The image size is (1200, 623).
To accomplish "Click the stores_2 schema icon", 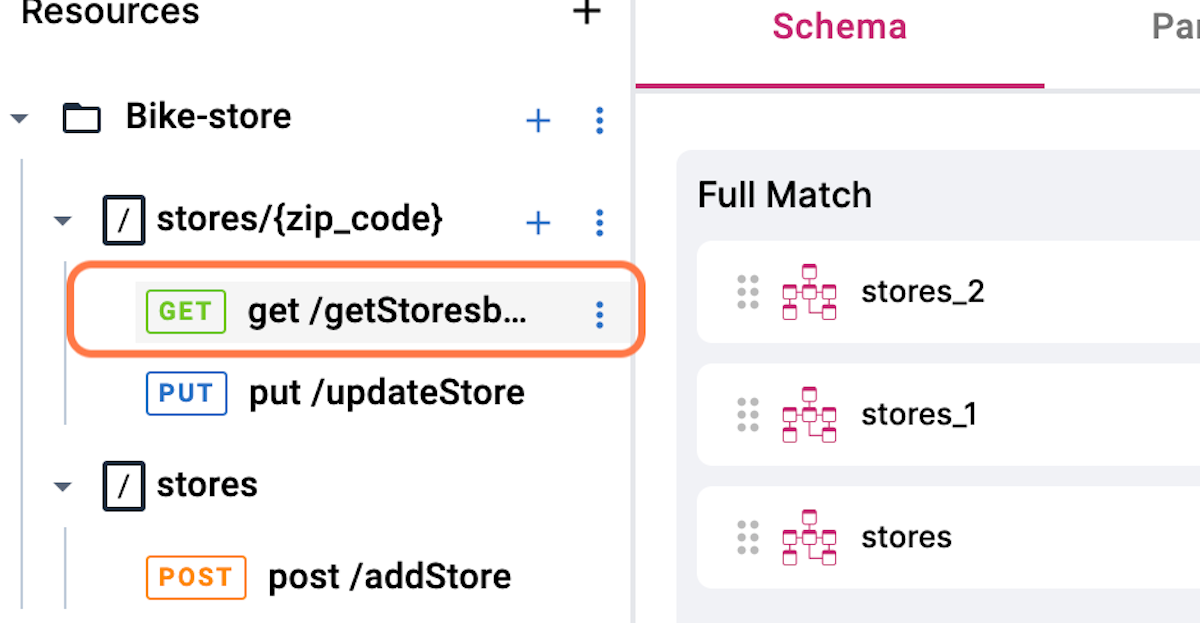I will (809, 292).
